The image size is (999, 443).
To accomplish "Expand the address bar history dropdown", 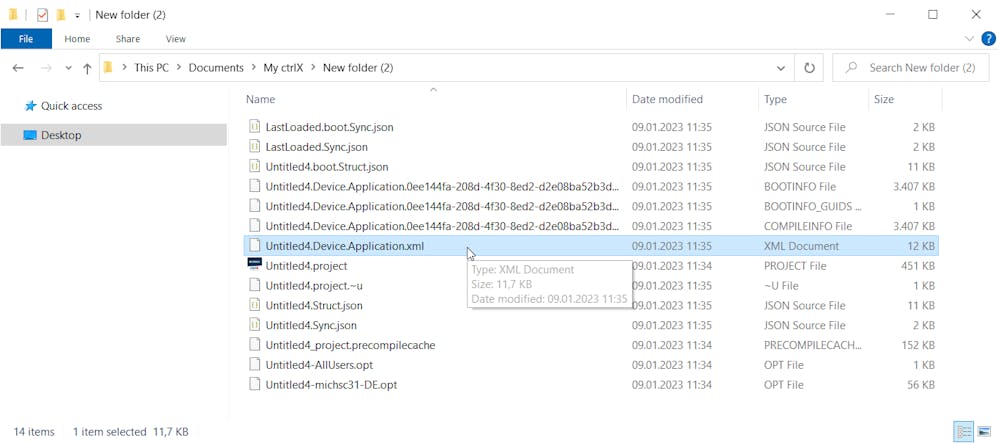I will pos(781,68).
